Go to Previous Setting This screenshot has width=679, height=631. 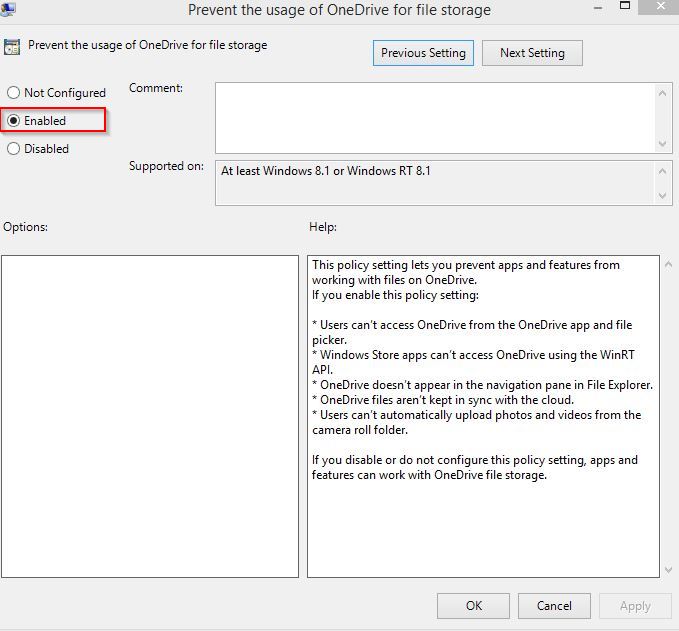(x=423, y=53)
